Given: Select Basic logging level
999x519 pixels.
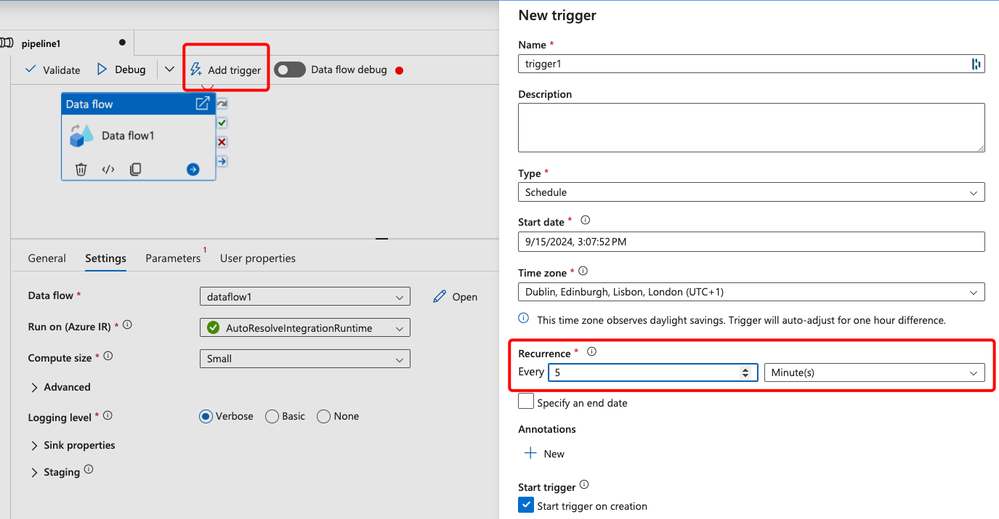Looking at the screenshot, I should coord(272,416).
